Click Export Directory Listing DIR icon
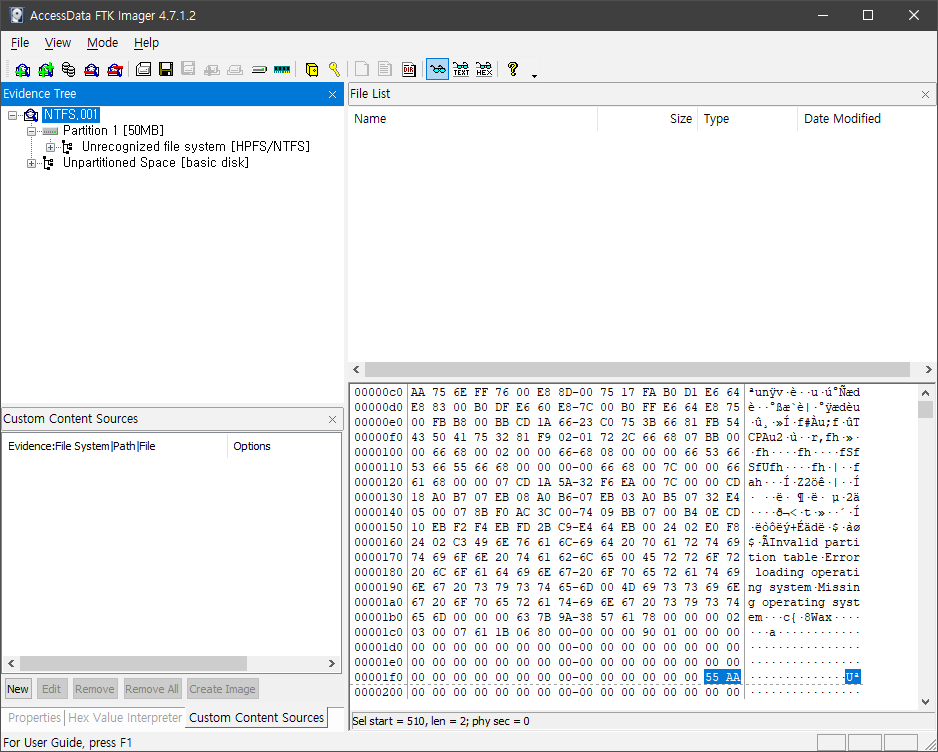The width and height of the screenshot is (938, 752). click(x=409, y=69)
